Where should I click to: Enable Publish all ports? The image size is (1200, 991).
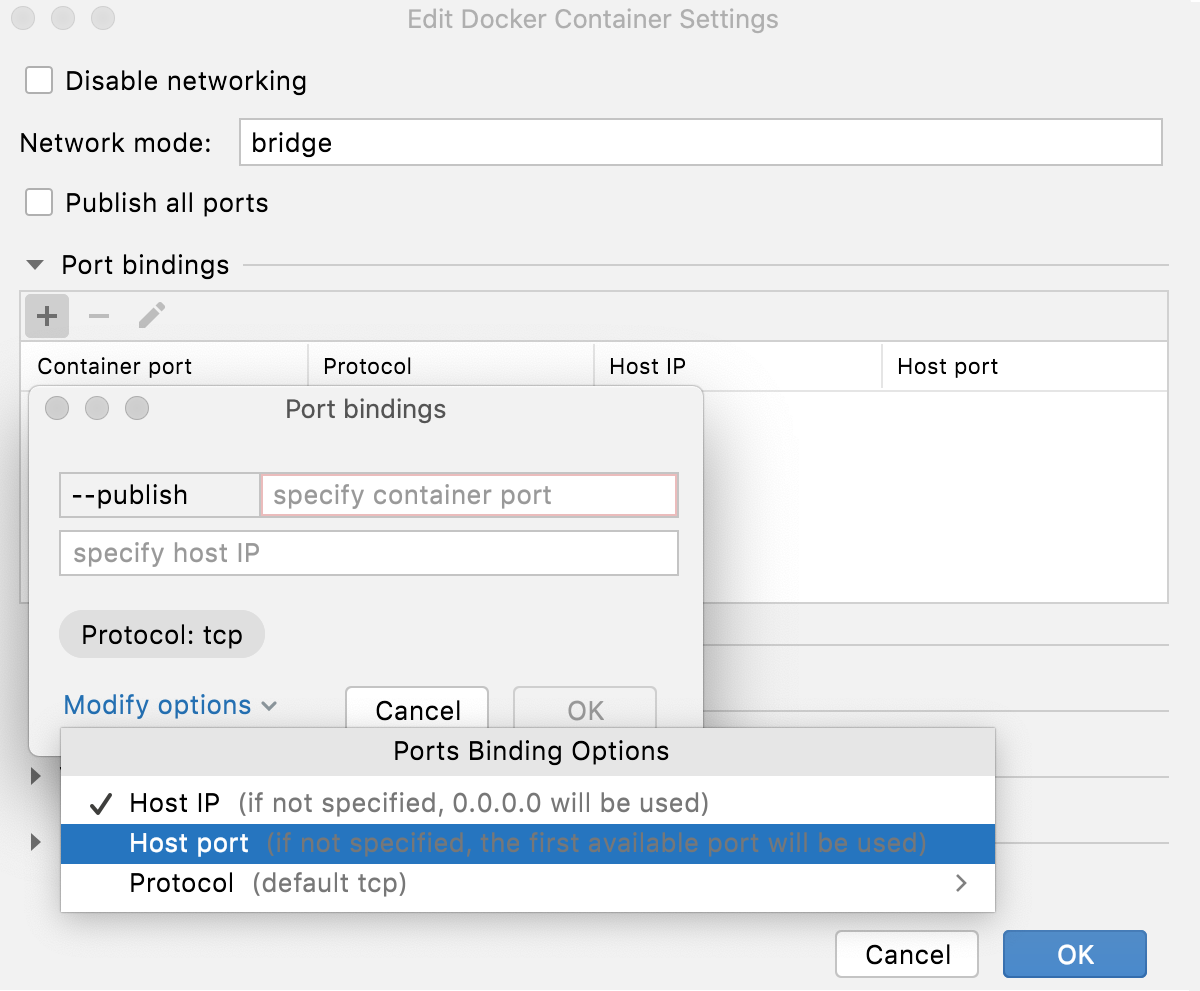(x=38, y=202)
